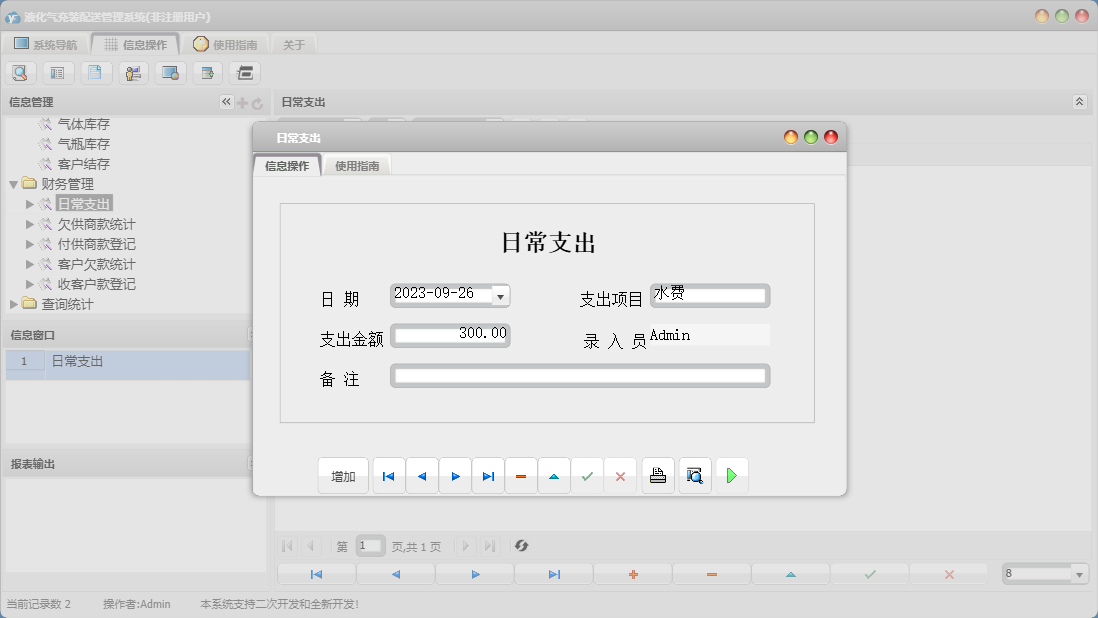Click the red cancel X icon

620,475
